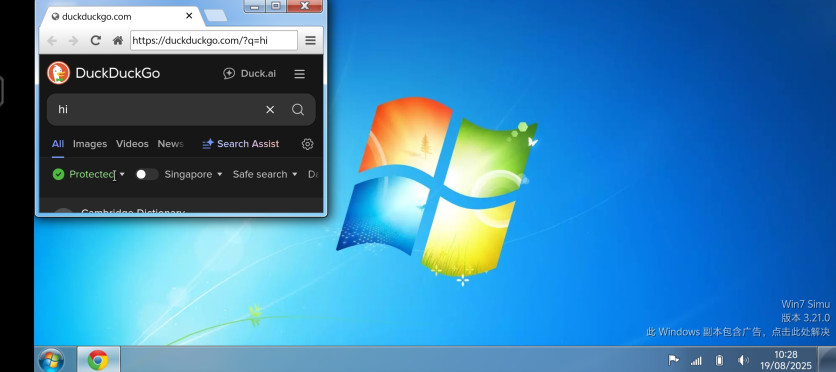Image resolution: width=836 pixels, height=372 pixels.
Task: Click the browser back arrow
Action: [52, 41]
